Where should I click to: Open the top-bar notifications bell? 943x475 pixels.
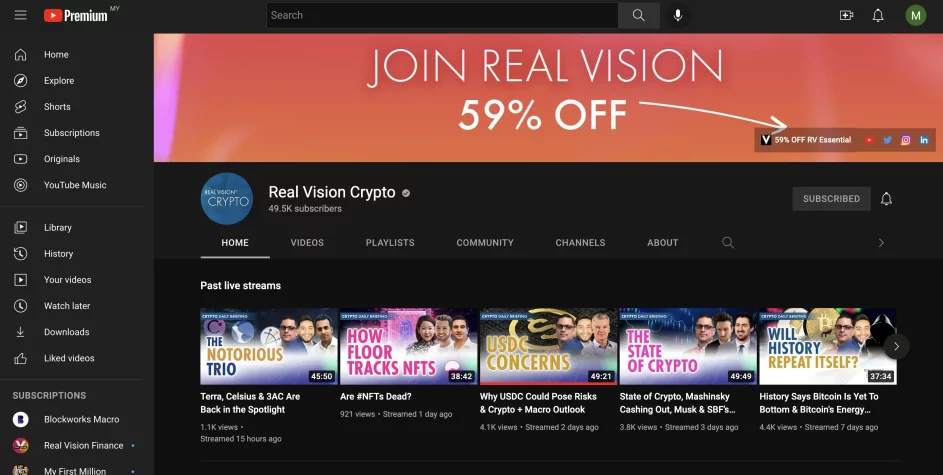[878, 15]
